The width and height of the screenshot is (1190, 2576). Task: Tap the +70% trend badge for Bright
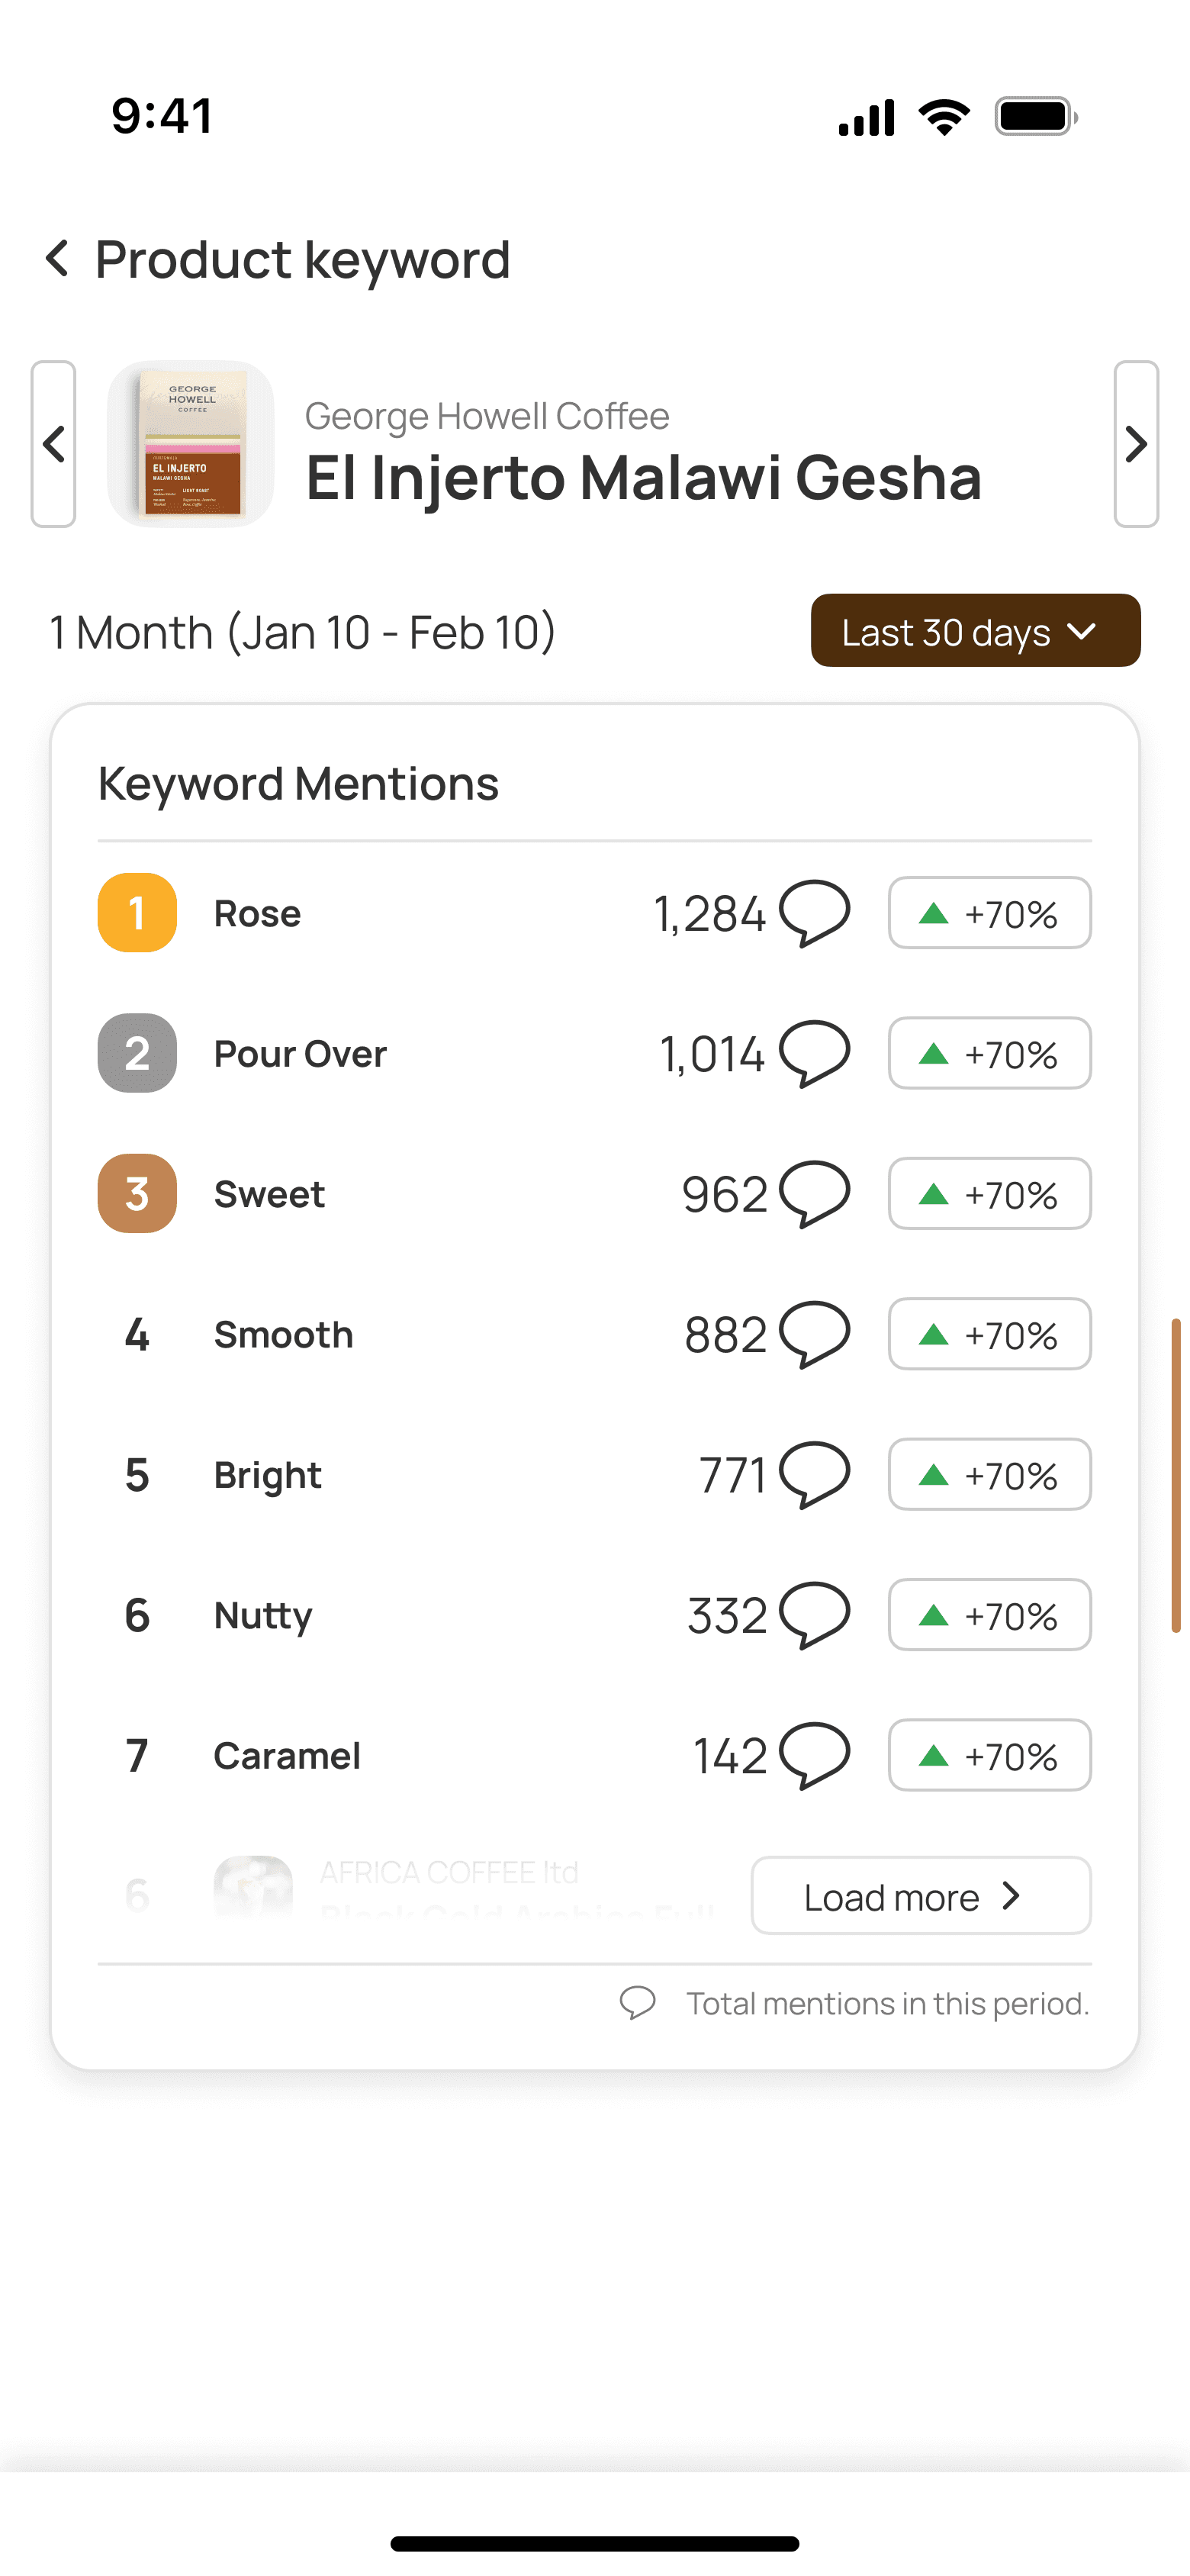pyautogui.click(x=989, y=1475)
